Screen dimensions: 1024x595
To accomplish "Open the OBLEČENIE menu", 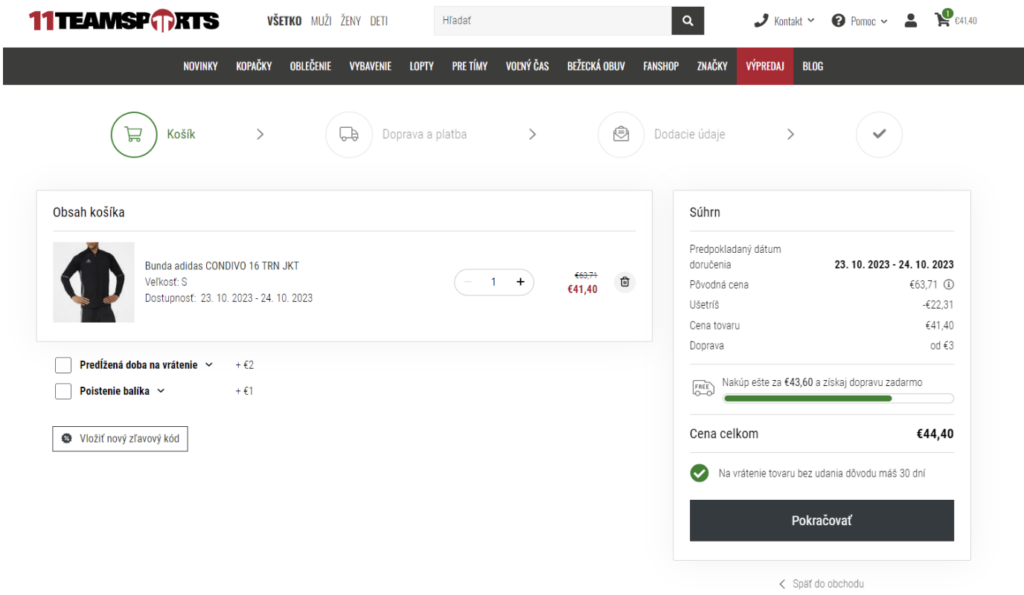I will point(310,66).
